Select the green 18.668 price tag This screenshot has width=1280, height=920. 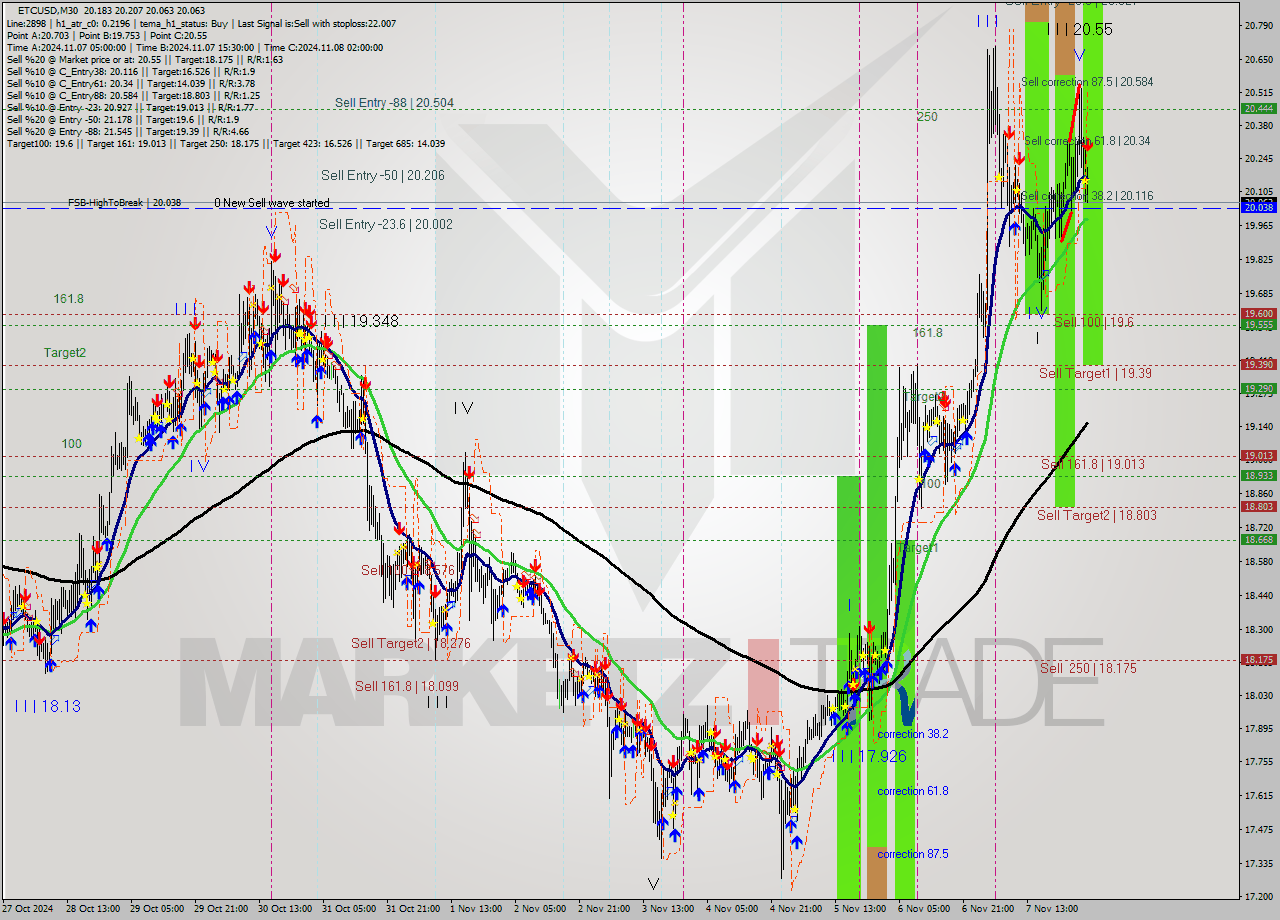[x=1258, y=540]
